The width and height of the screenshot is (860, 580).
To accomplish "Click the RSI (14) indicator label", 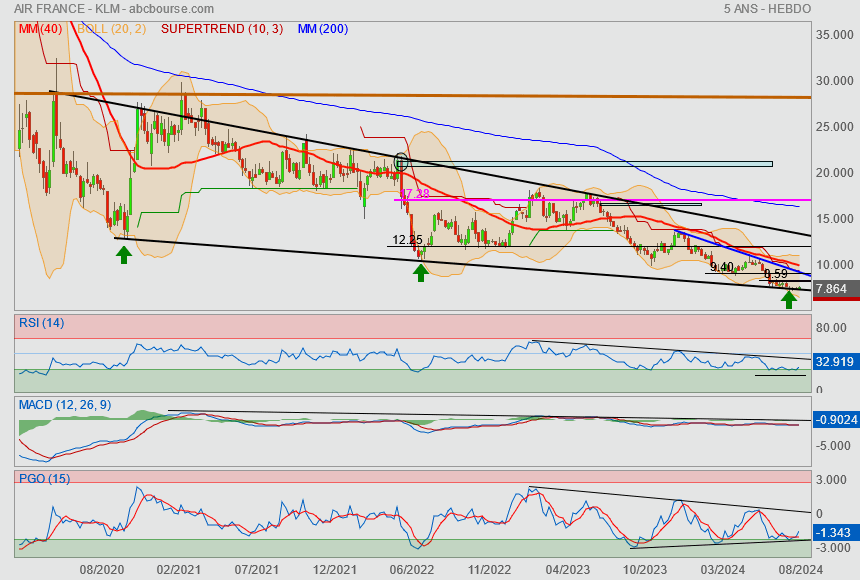I will coord(42,323).
